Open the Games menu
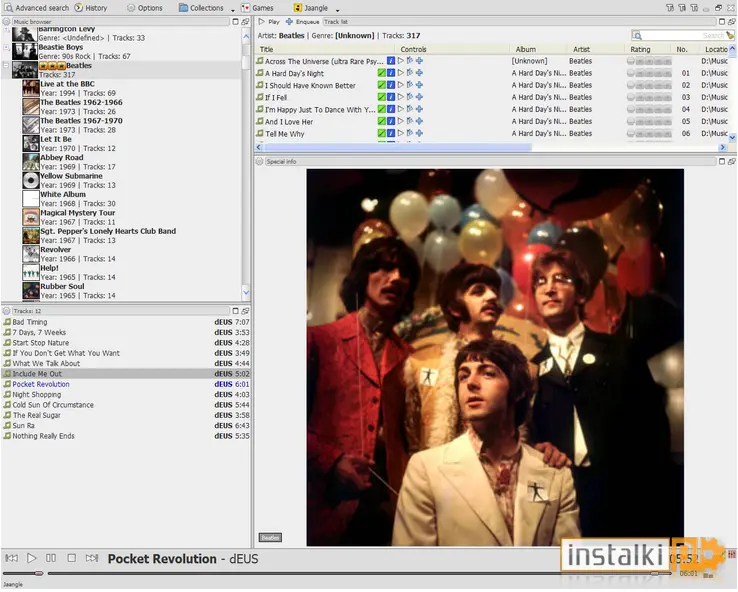Screen dimensions: 738x592 (257, 8)
